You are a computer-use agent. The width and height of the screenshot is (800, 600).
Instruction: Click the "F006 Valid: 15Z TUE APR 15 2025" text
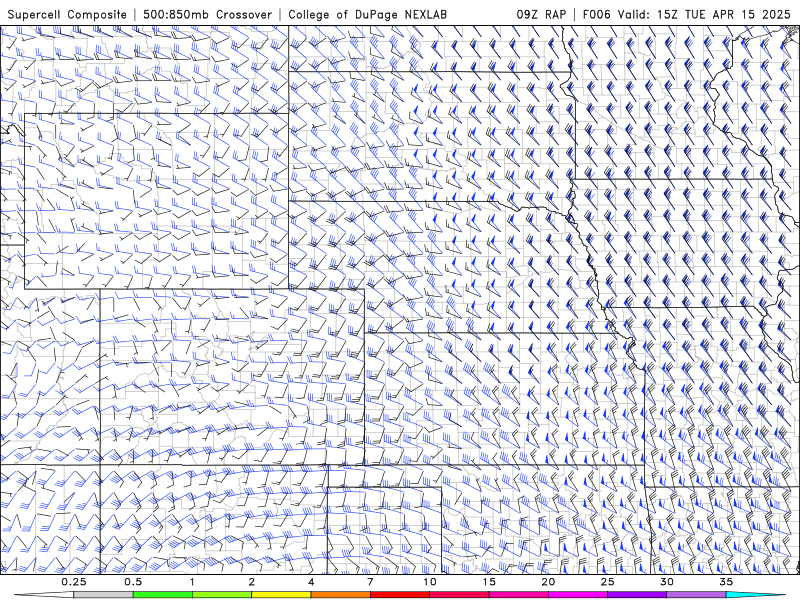click(x=687, y=14)
